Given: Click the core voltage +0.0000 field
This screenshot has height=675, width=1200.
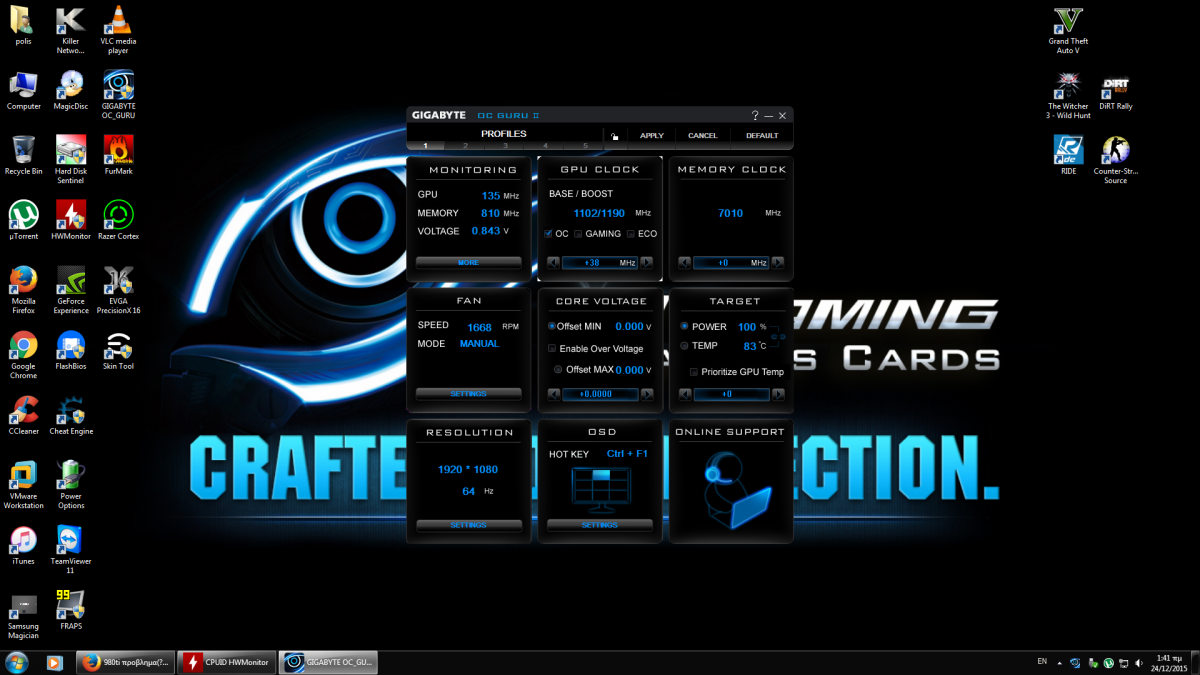Looking at the screenshot, I should (600, 394).
